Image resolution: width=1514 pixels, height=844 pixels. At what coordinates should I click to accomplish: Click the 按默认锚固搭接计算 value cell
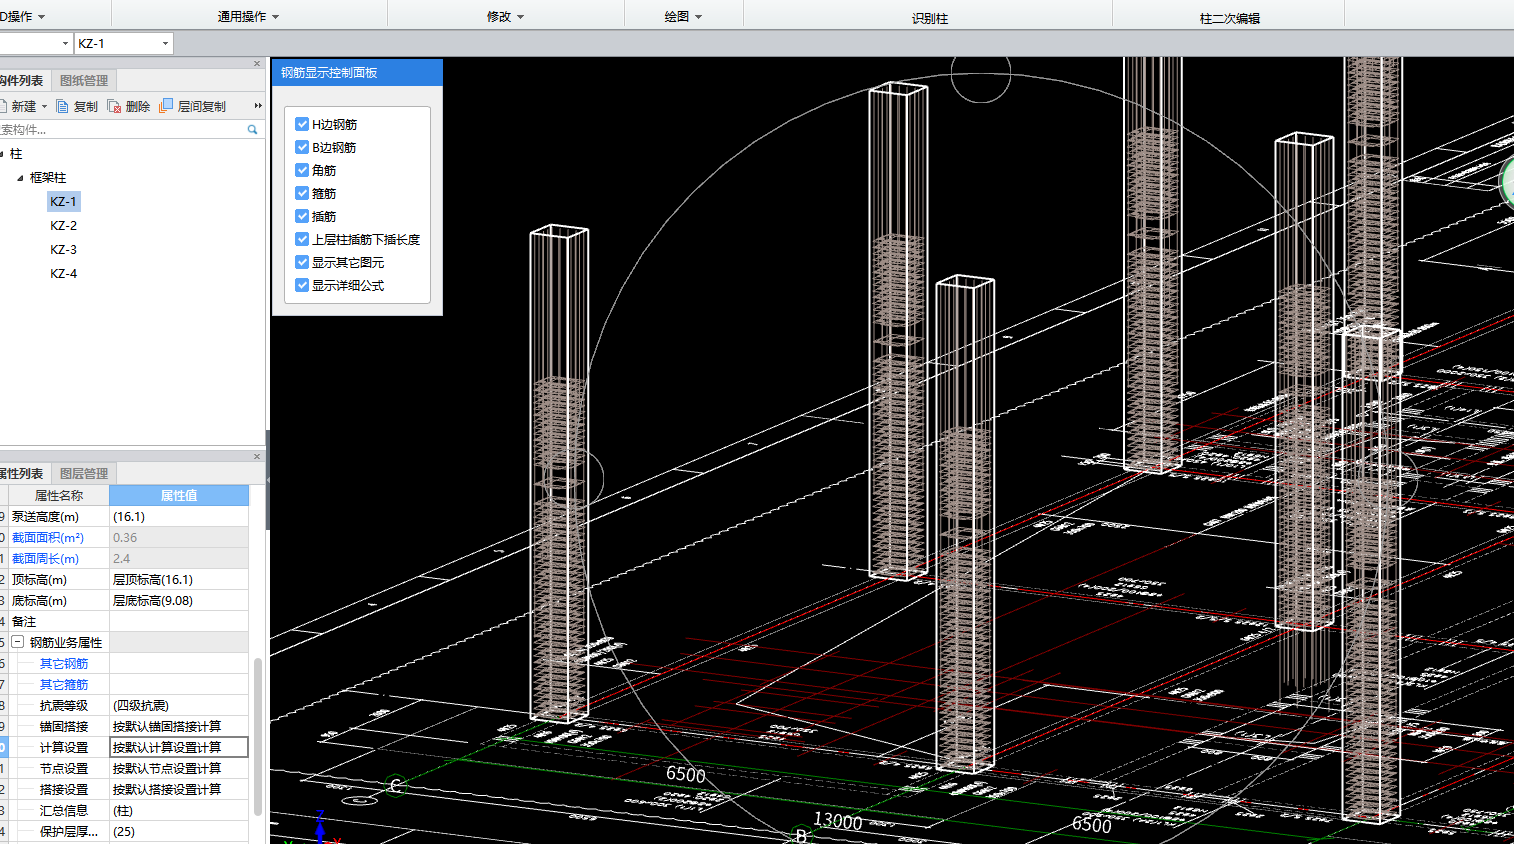point(179,727)
